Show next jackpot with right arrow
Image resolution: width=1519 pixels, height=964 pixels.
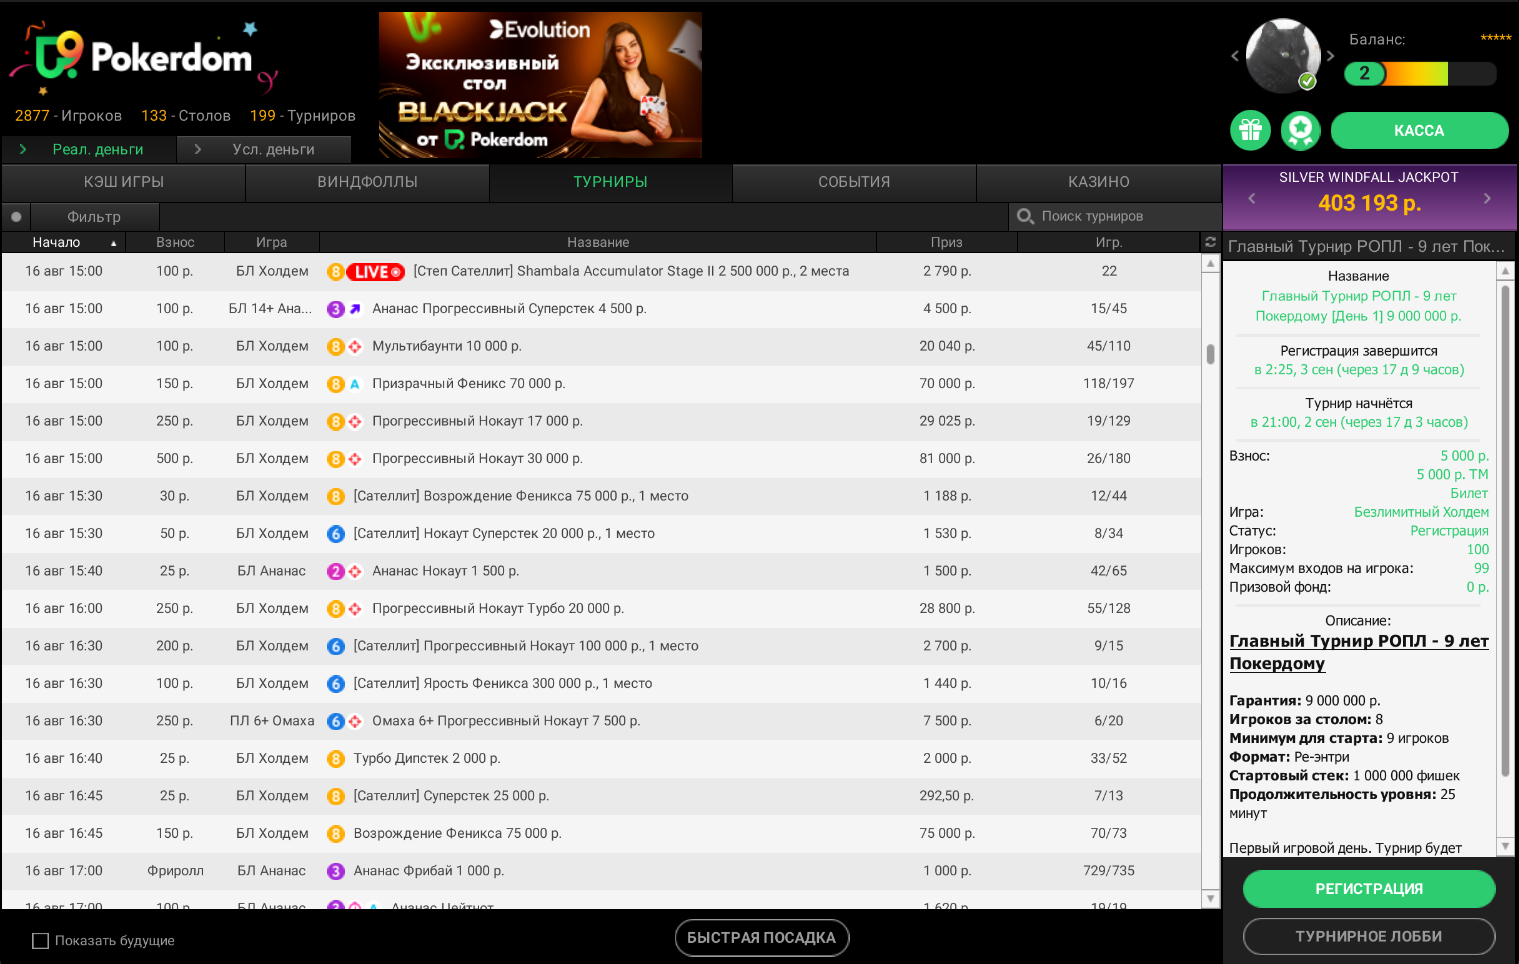click(x=1487, y=198)
